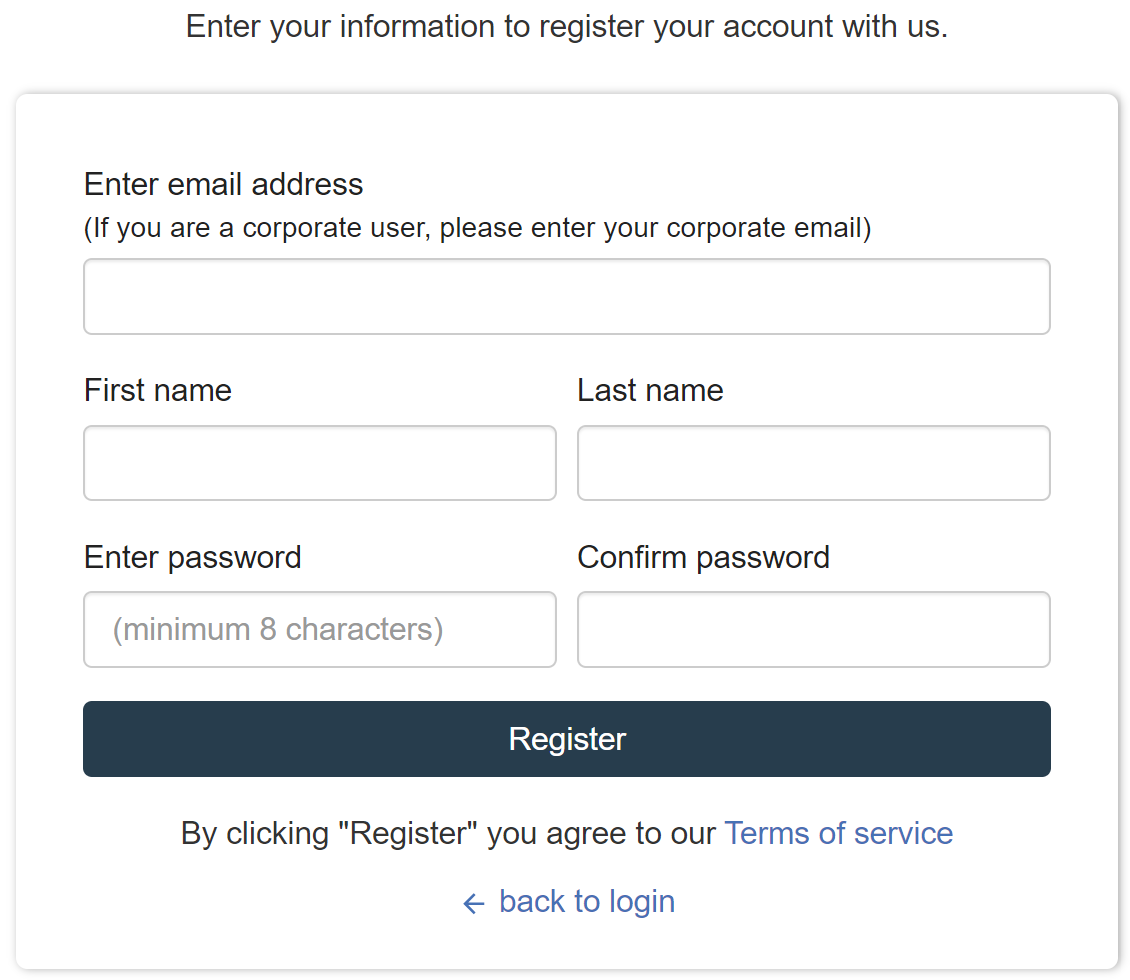Click the 'By clicking Register you agree' text
Image resolution: width=1130 pixels, height=980 pixels.
(448, 833)
